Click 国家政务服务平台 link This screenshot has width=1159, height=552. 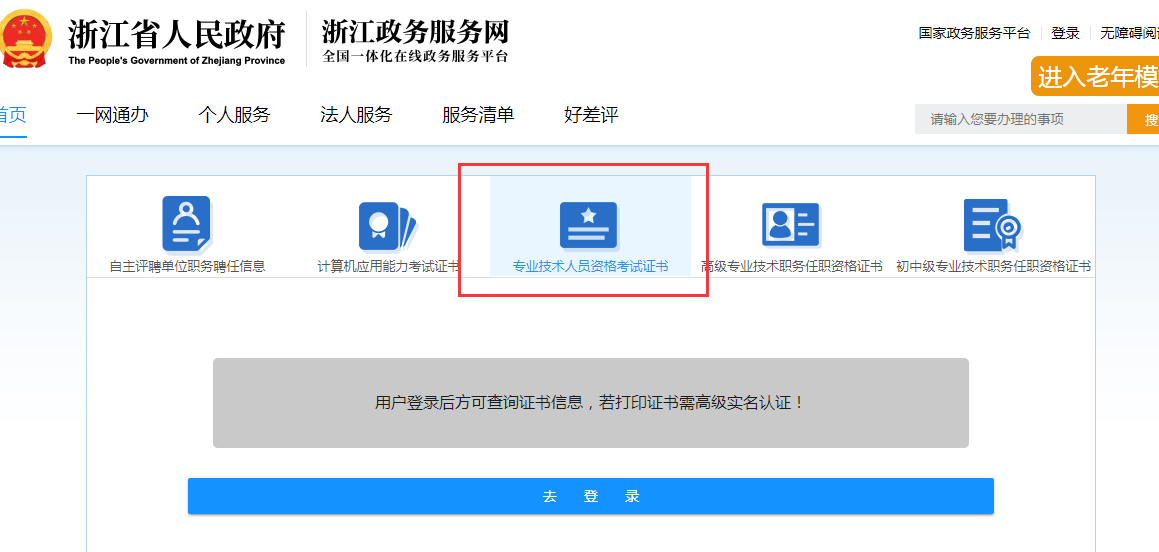click(974, 33)
